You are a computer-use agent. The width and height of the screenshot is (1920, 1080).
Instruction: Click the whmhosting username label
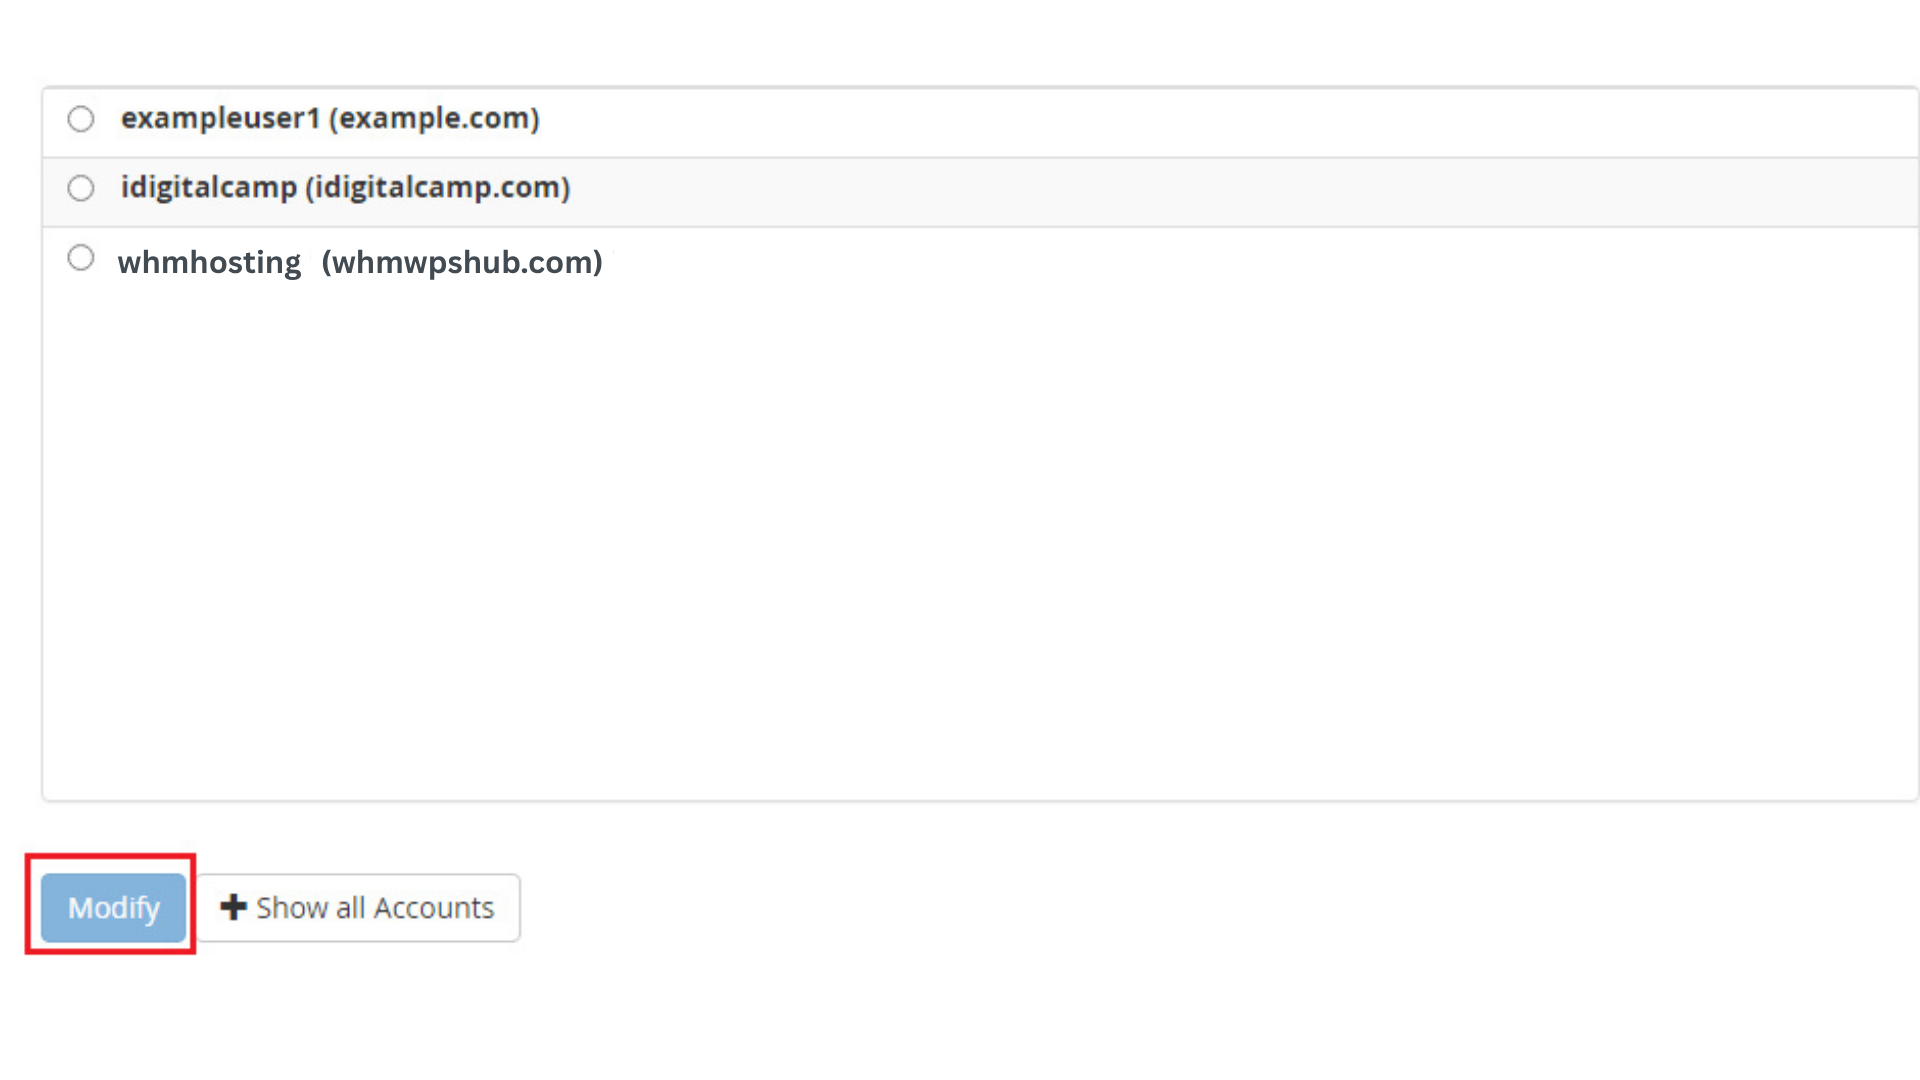[209, 262]
